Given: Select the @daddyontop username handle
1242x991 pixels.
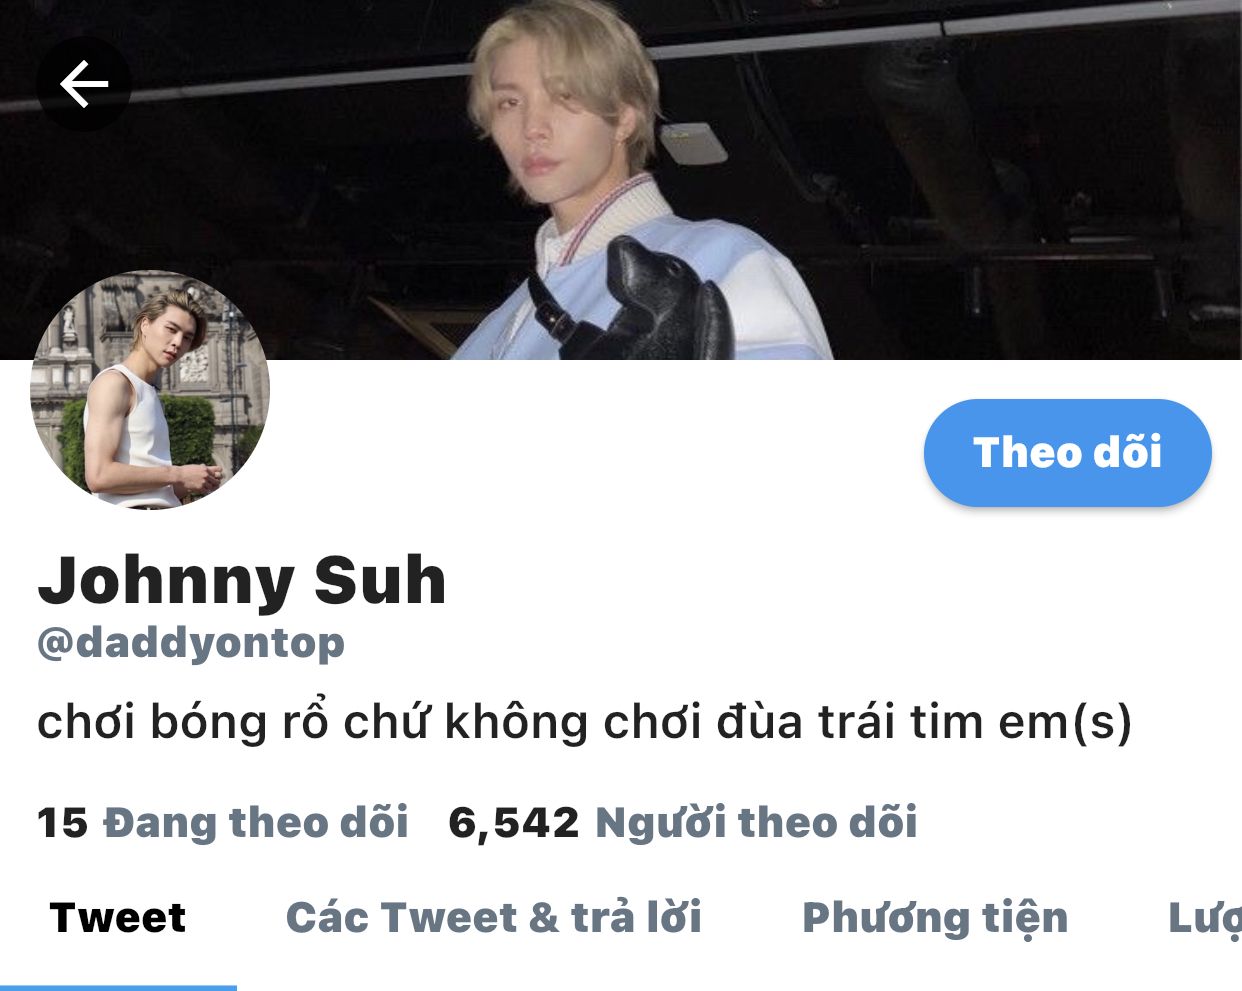Looking at the screenshot, I should tap(191, 642).
